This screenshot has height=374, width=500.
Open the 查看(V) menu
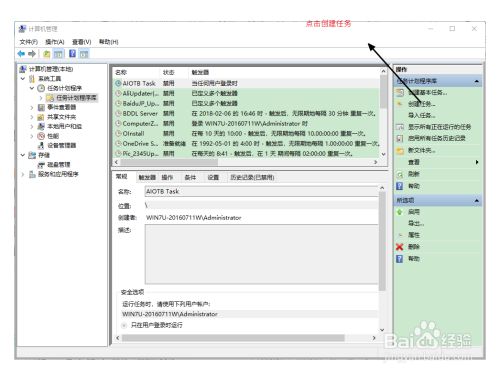click(x=82, y=42)
